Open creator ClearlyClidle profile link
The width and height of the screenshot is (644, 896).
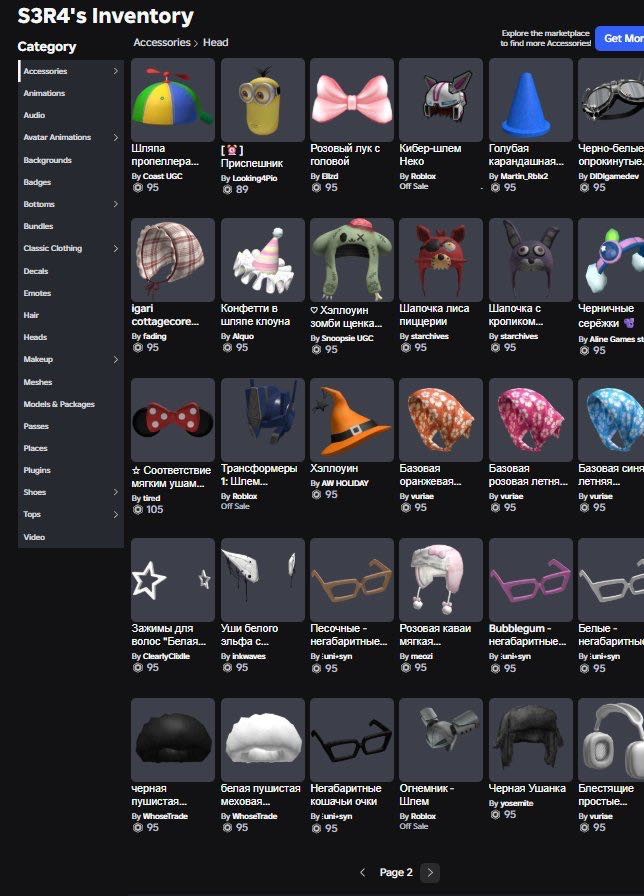pos(166,656)
